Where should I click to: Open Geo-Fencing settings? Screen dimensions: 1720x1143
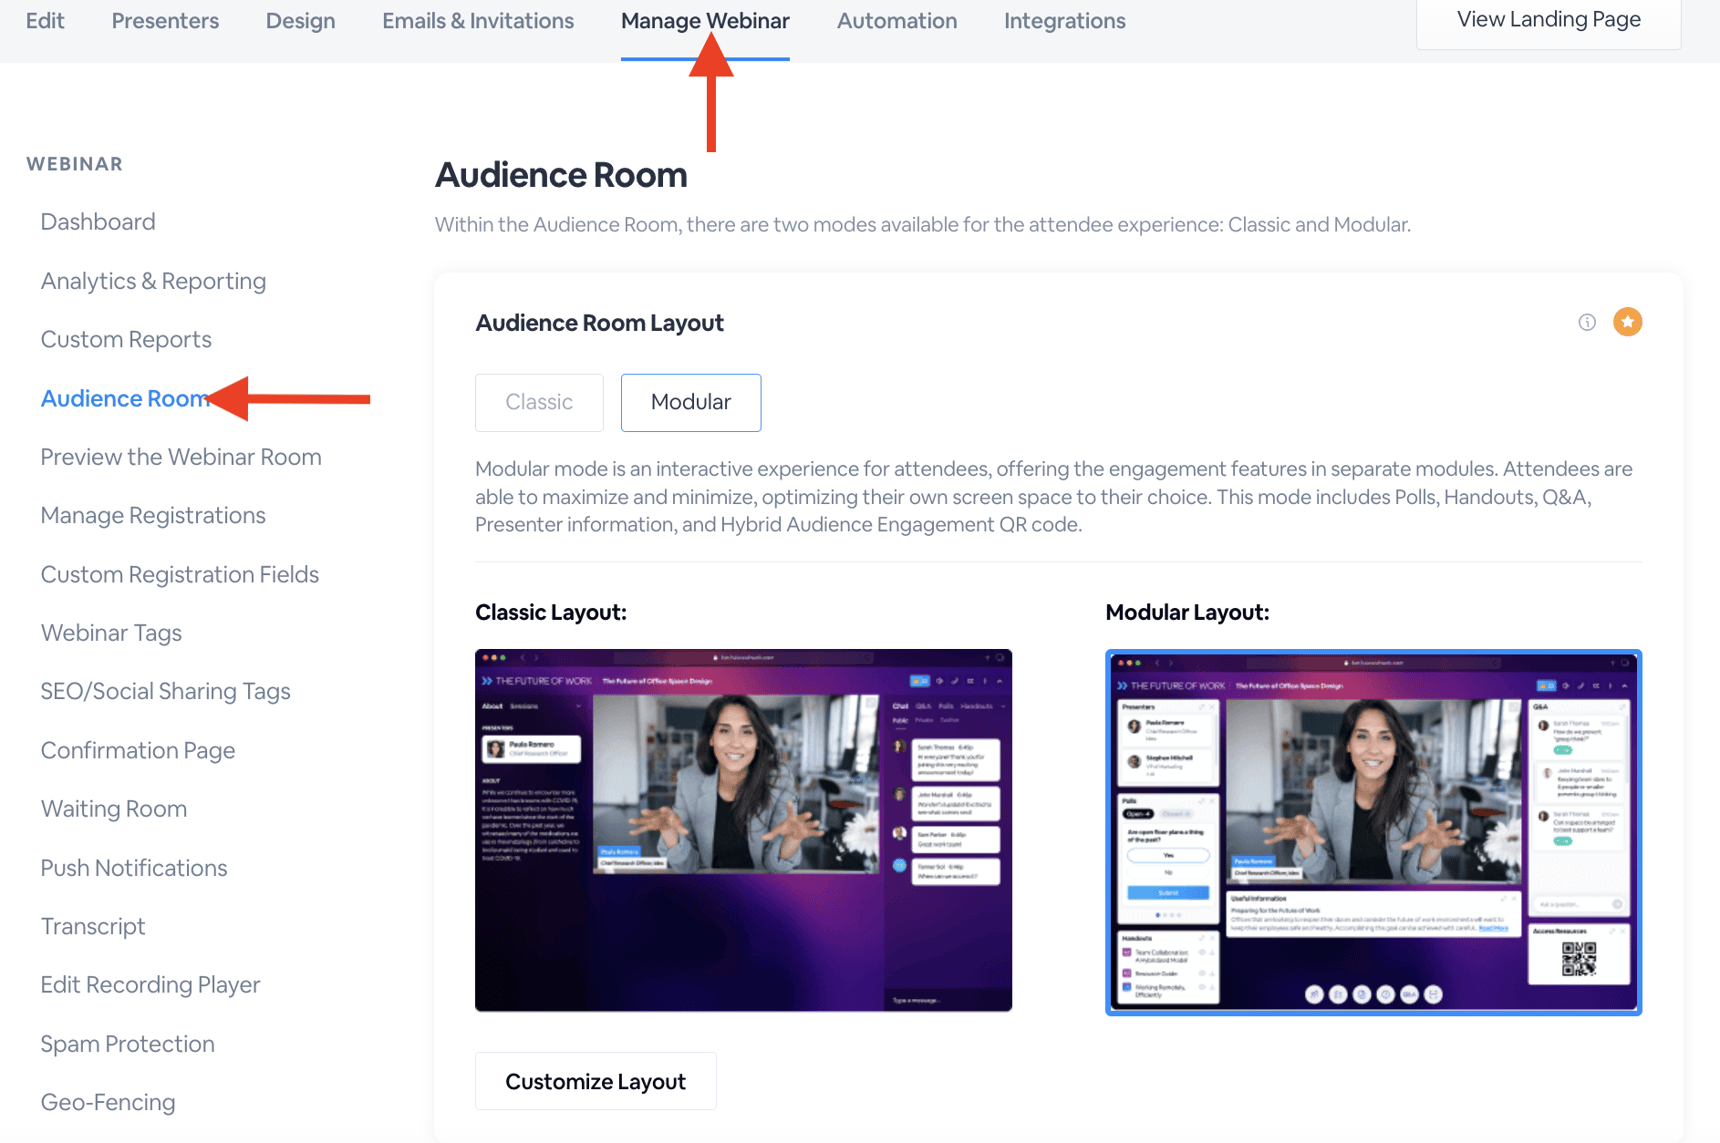(108, 1101)
